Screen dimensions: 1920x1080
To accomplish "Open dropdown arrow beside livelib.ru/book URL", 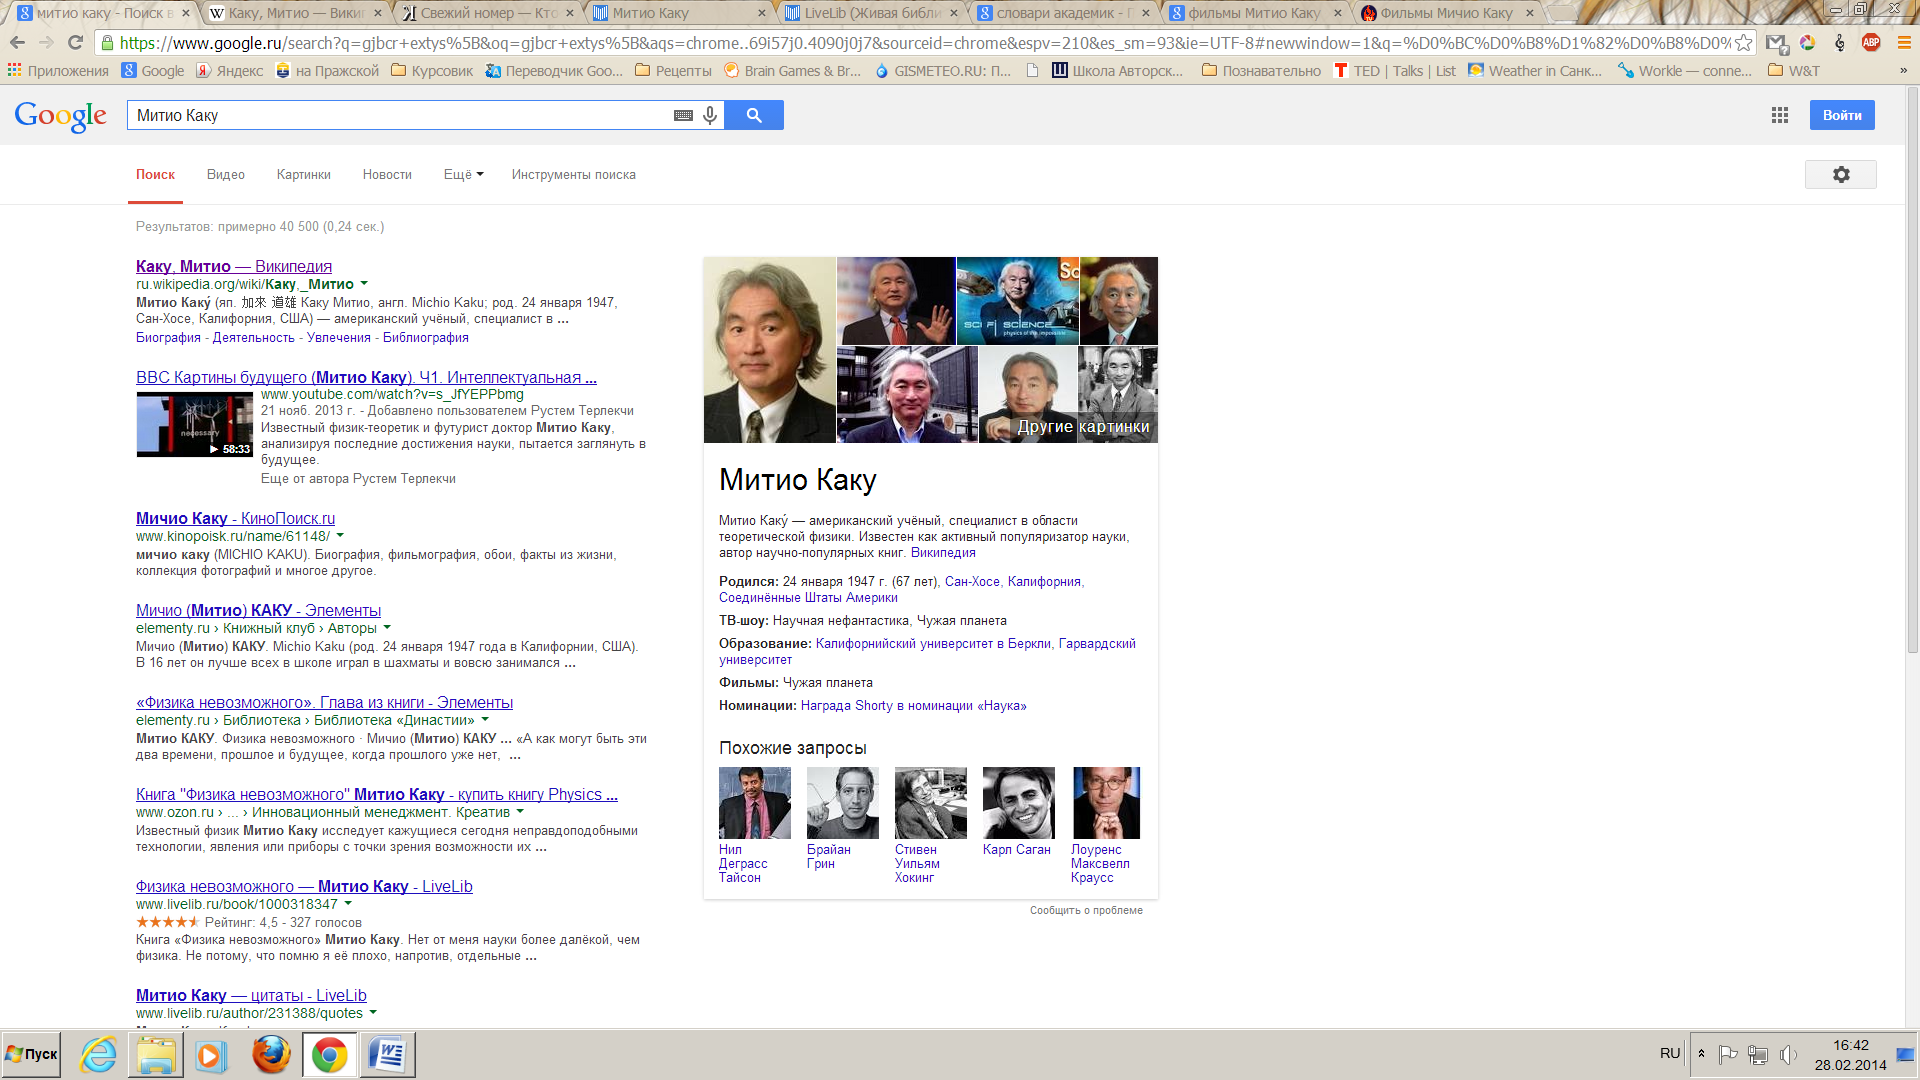I will [348, 904].
